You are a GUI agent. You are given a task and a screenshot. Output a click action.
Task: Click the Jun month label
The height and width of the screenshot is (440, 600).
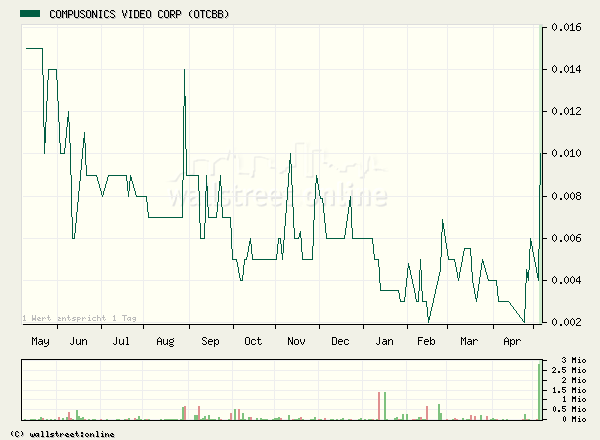click(x=78, y=341)
